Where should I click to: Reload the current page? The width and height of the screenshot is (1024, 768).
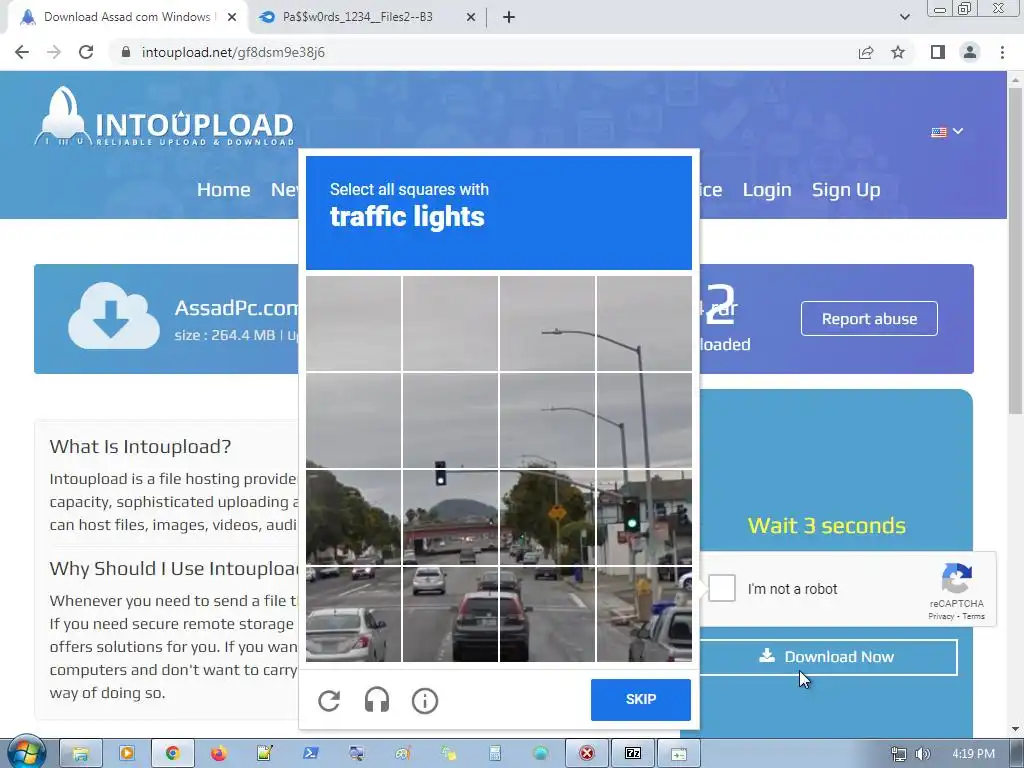pos(86,52)
